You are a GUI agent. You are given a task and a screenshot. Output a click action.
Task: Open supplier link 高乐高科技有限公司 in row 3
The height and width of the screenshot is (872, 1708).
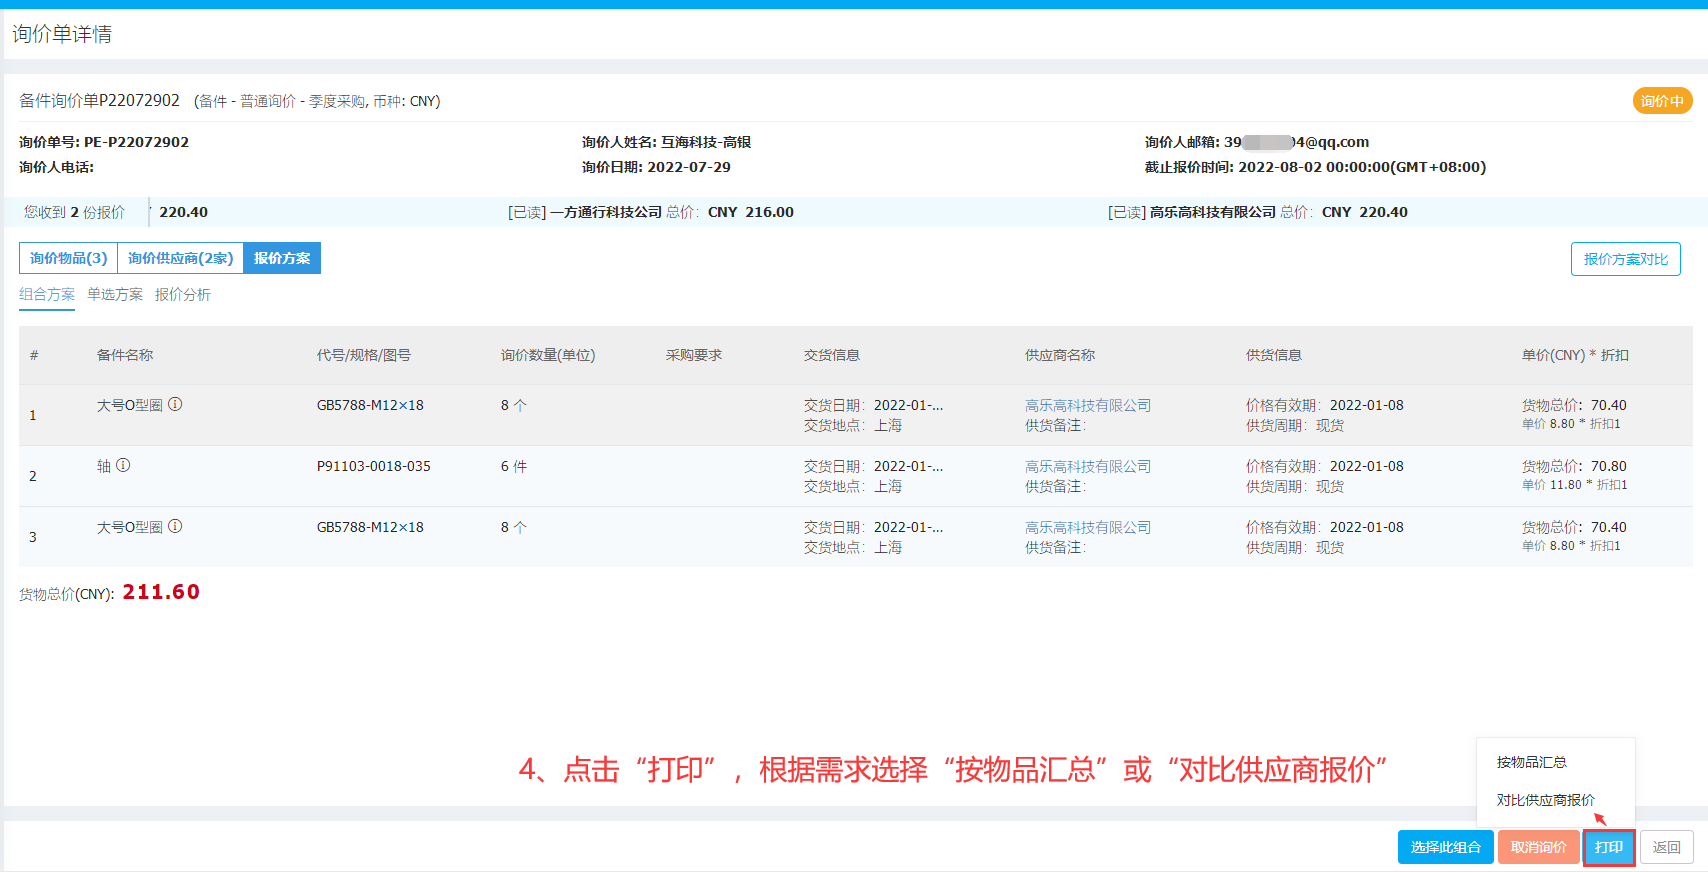(x=1088, y=527)
